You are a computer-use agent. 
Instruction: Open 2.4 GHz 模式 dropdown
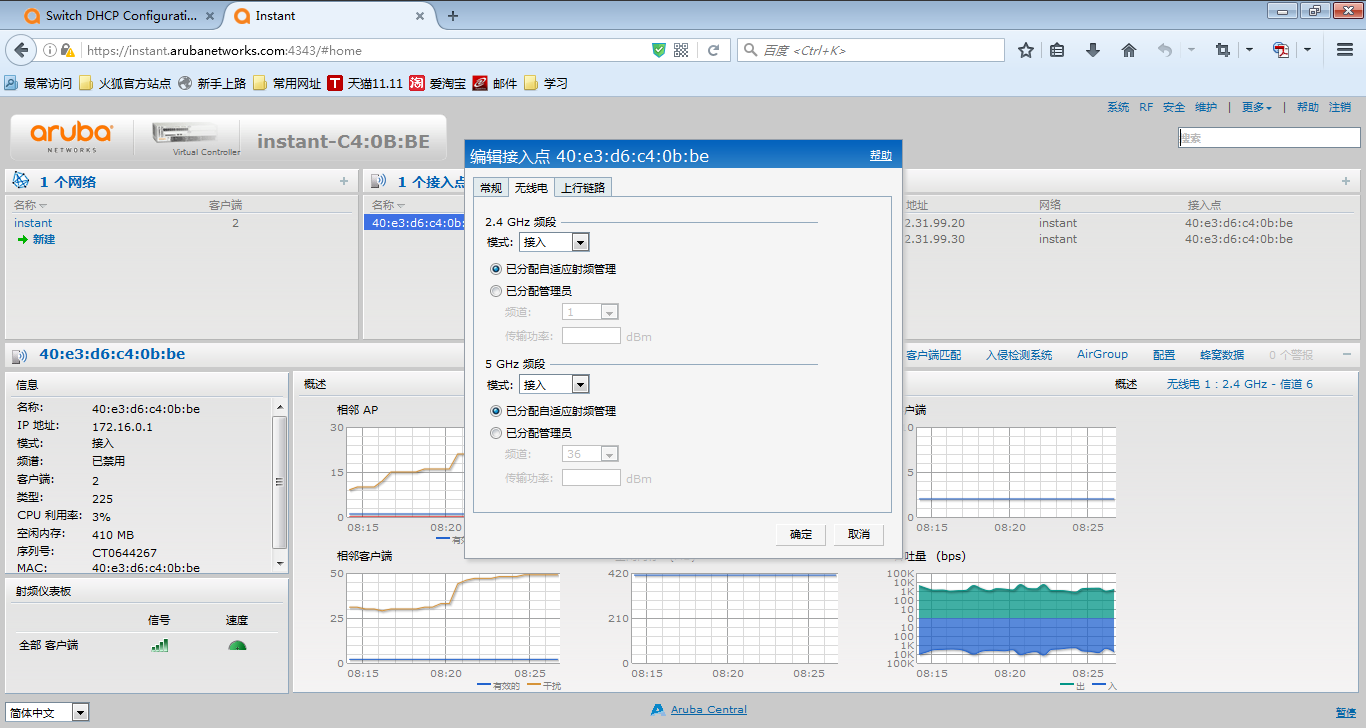554,242
